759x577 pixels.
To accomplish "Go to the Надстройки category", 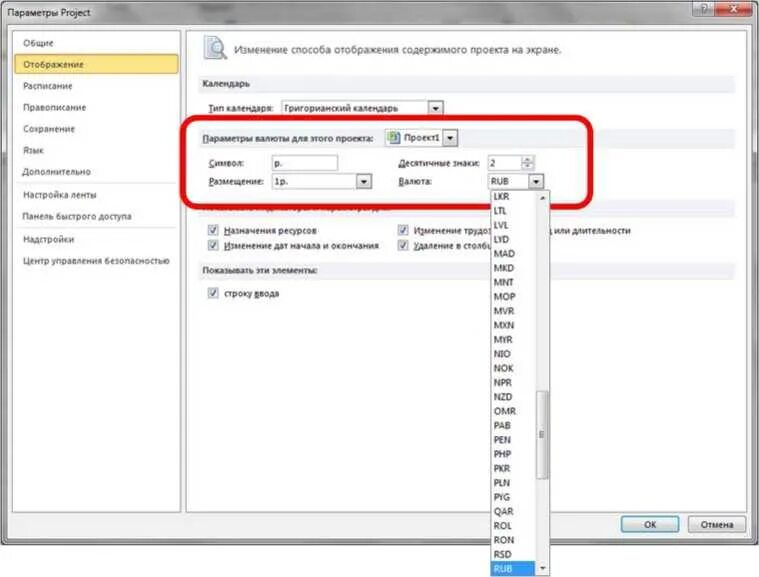I will (48, 240).
